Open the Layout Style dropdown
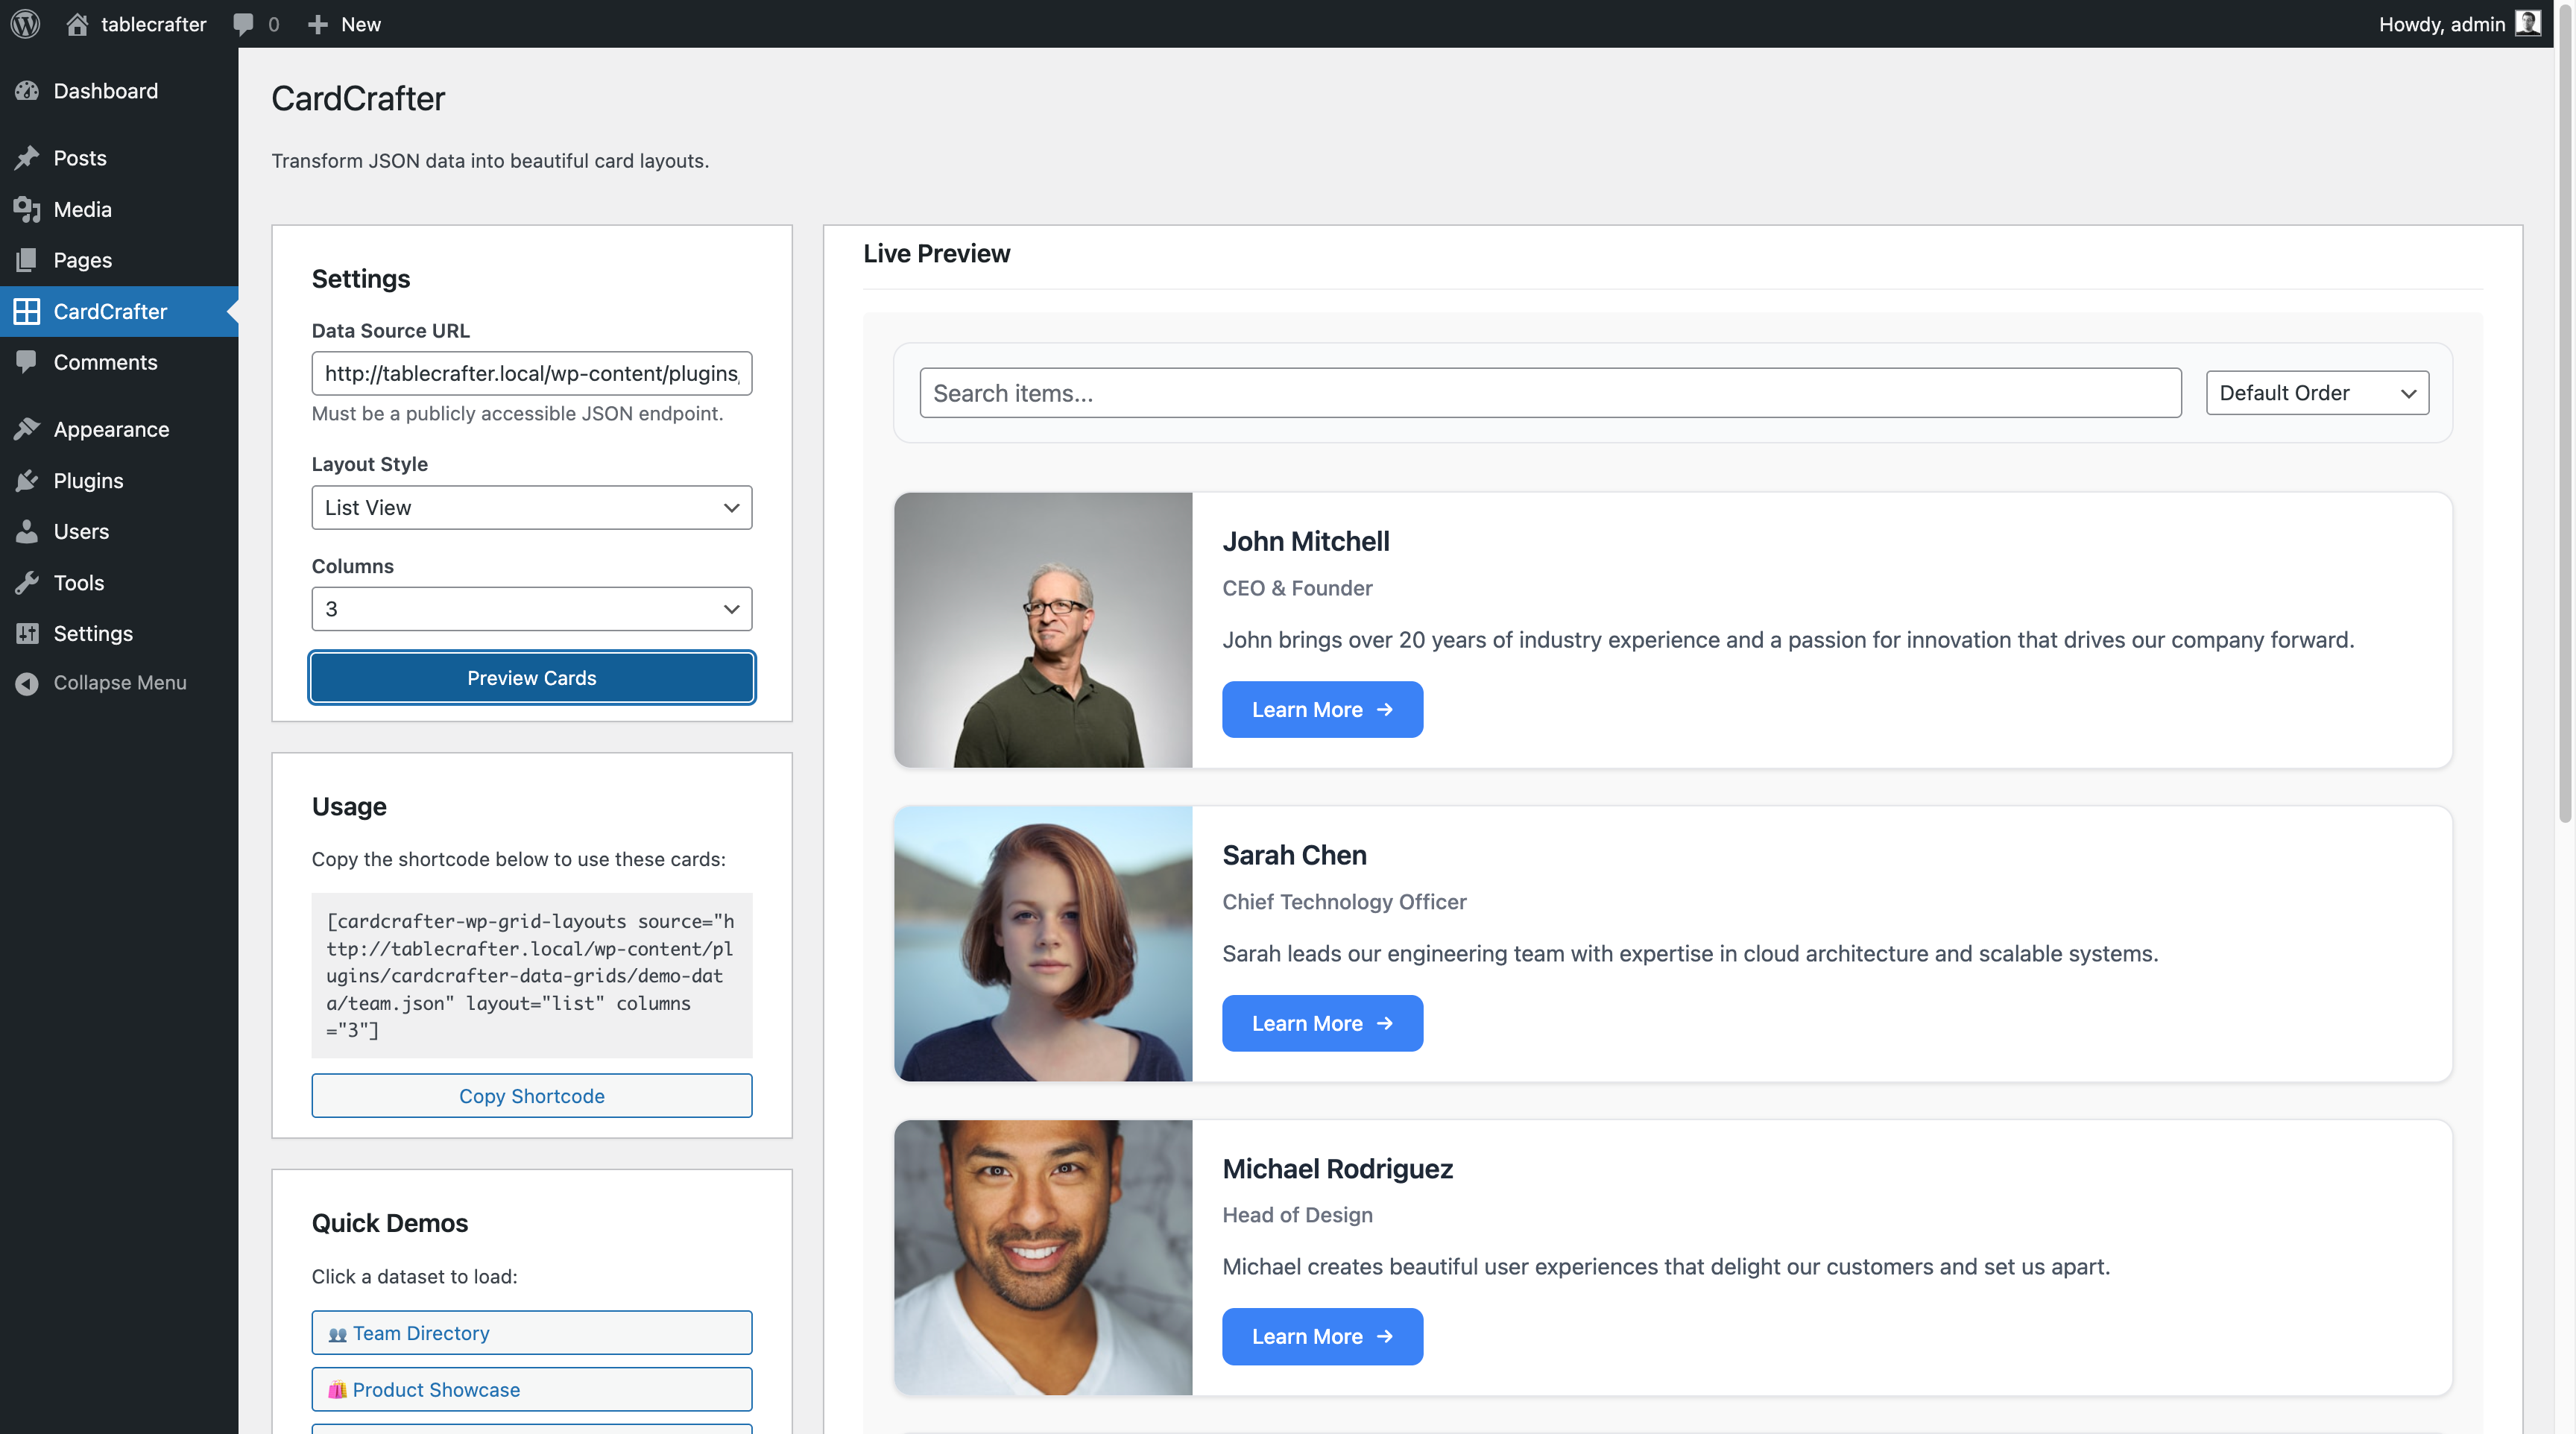2576x1434 pixels. (531, 508)
